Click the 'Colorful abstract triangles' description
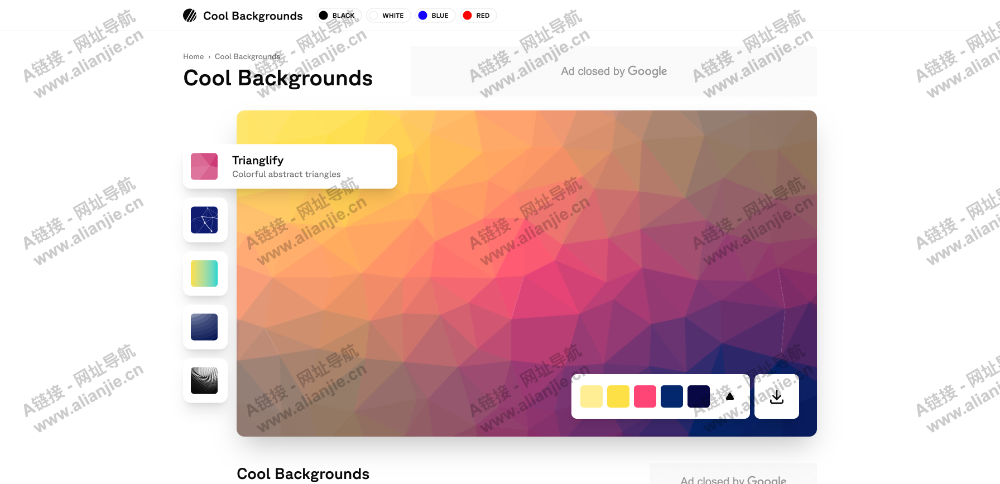The width and height of the screenshot is (1000, 484). click(286, 174)
